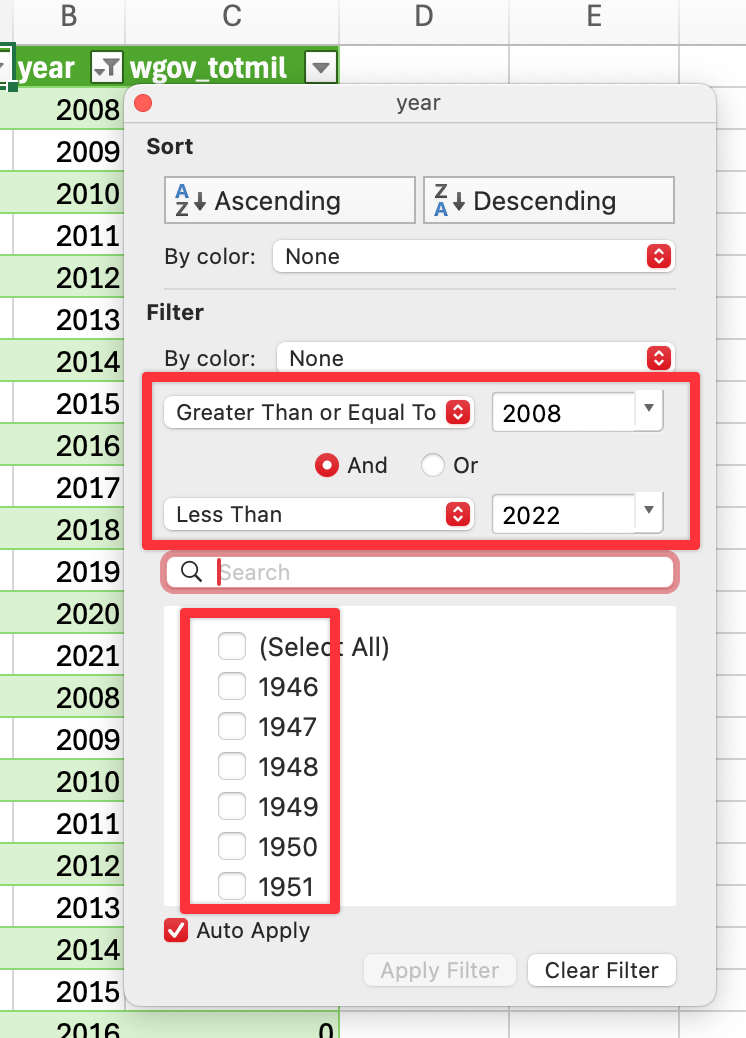Viewport: 746px width, 1038px height.
Task: Open the Less Than condition dropdown
Action: 319,514
